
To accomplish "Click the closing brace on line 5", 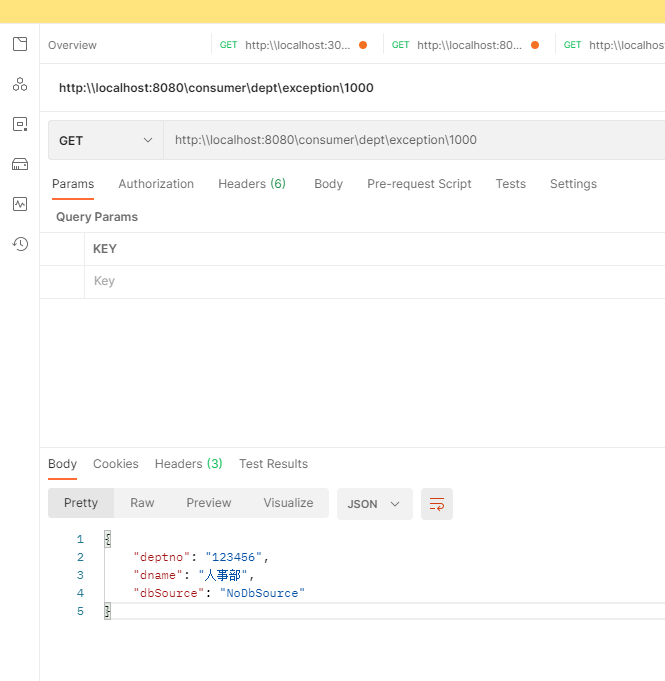I will coord(107,612).
